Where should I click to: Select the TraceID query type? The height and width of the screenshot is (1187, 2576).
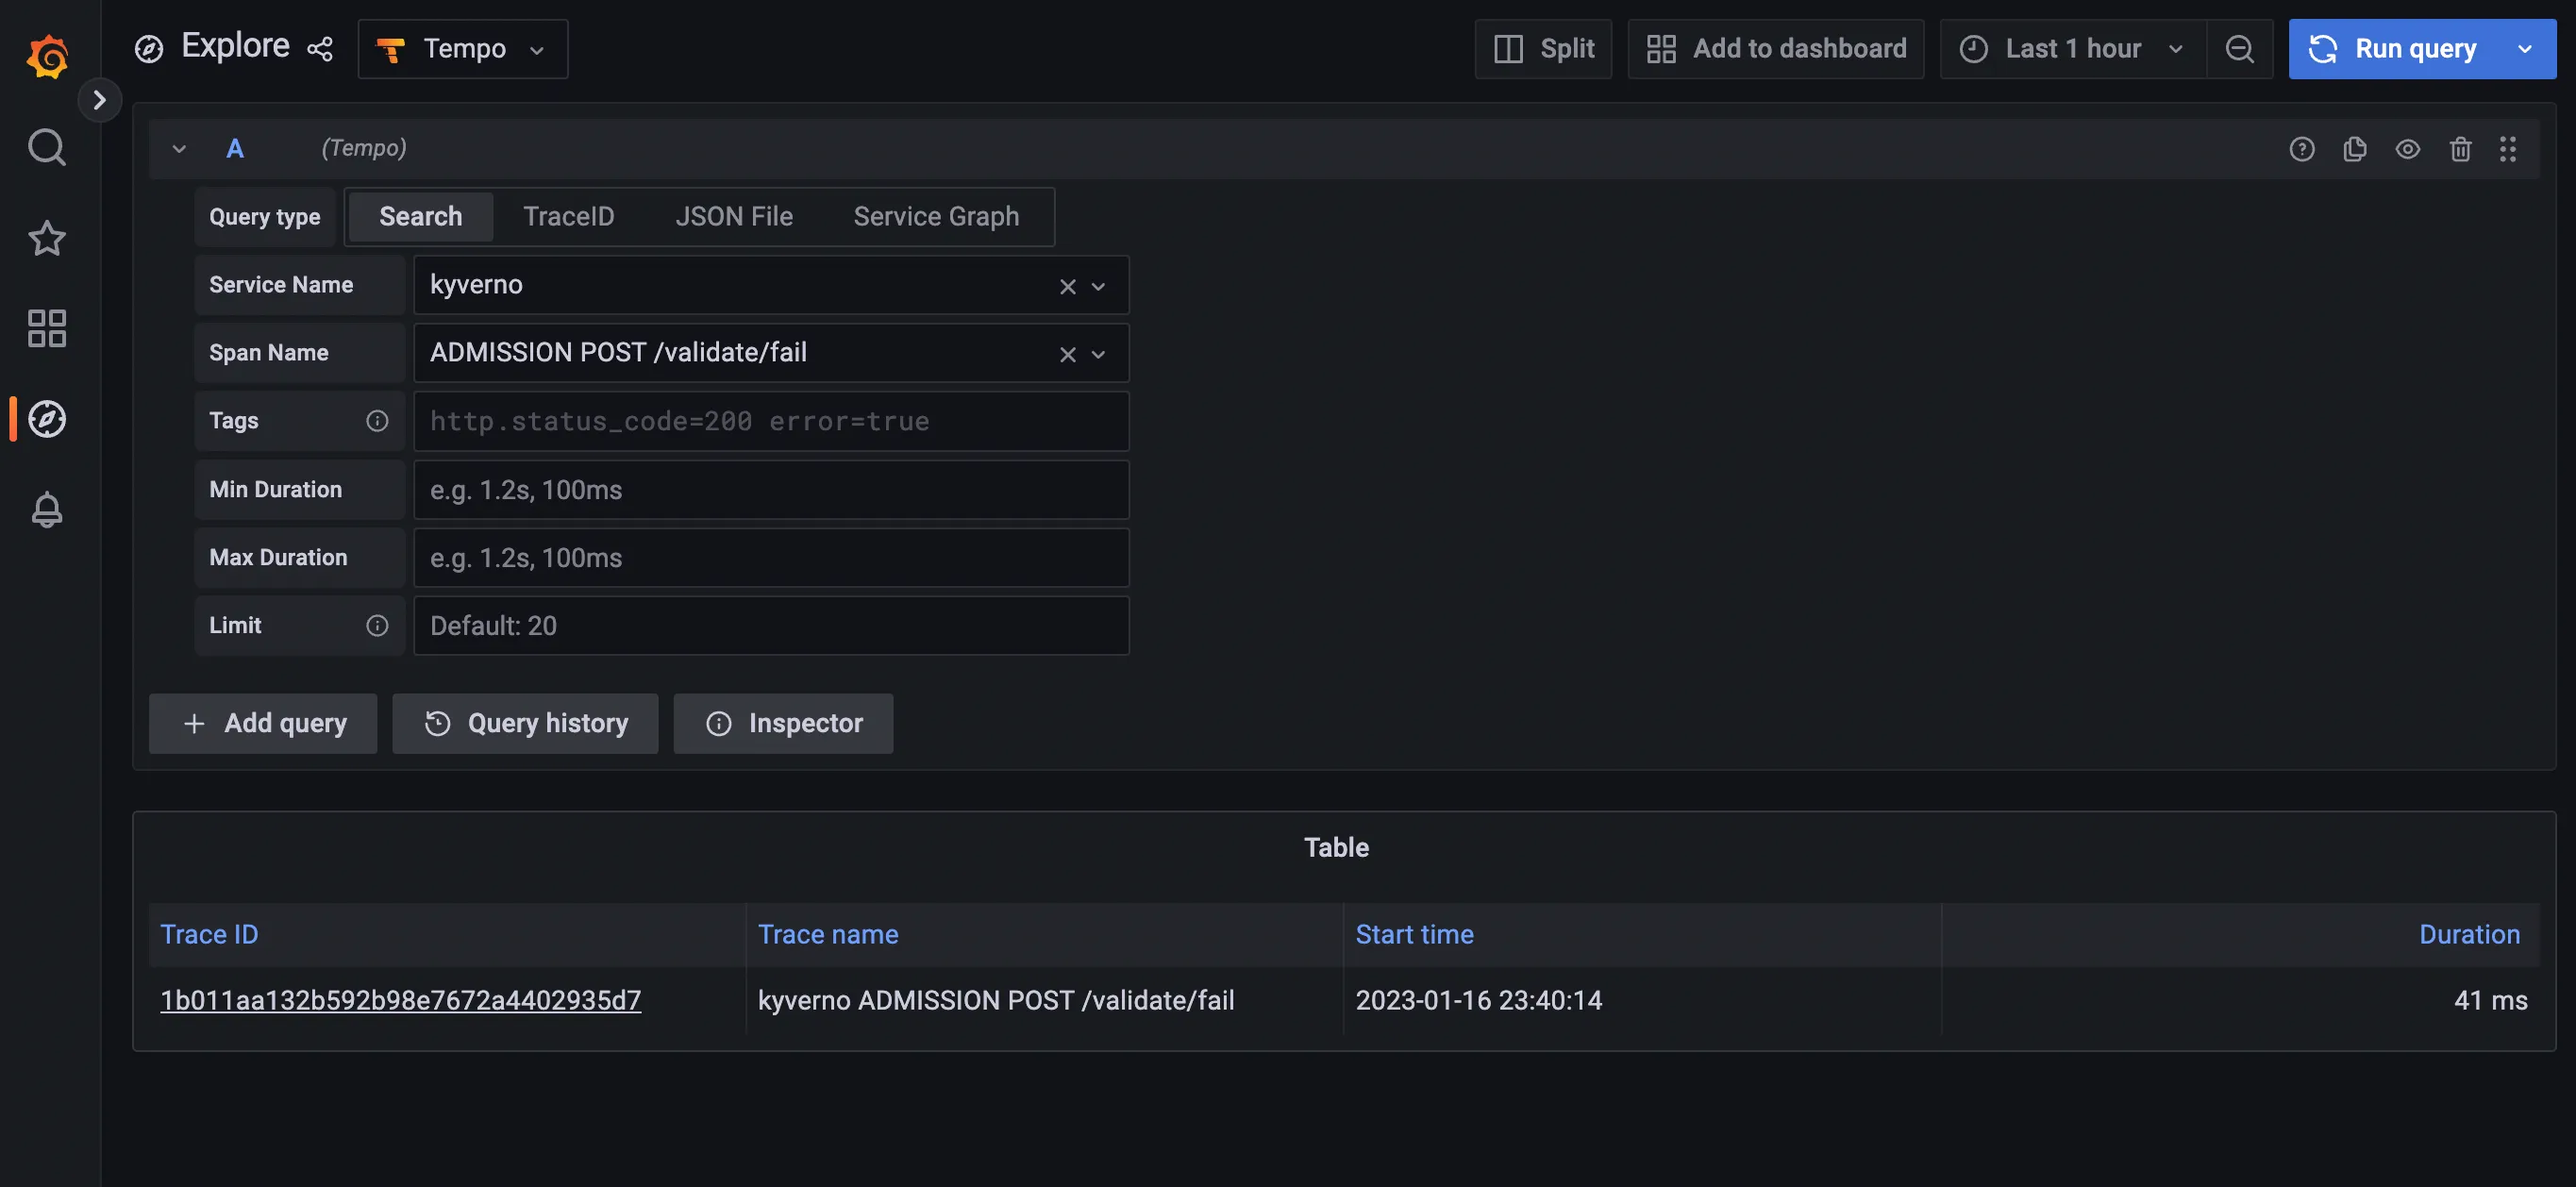[568, 216]
